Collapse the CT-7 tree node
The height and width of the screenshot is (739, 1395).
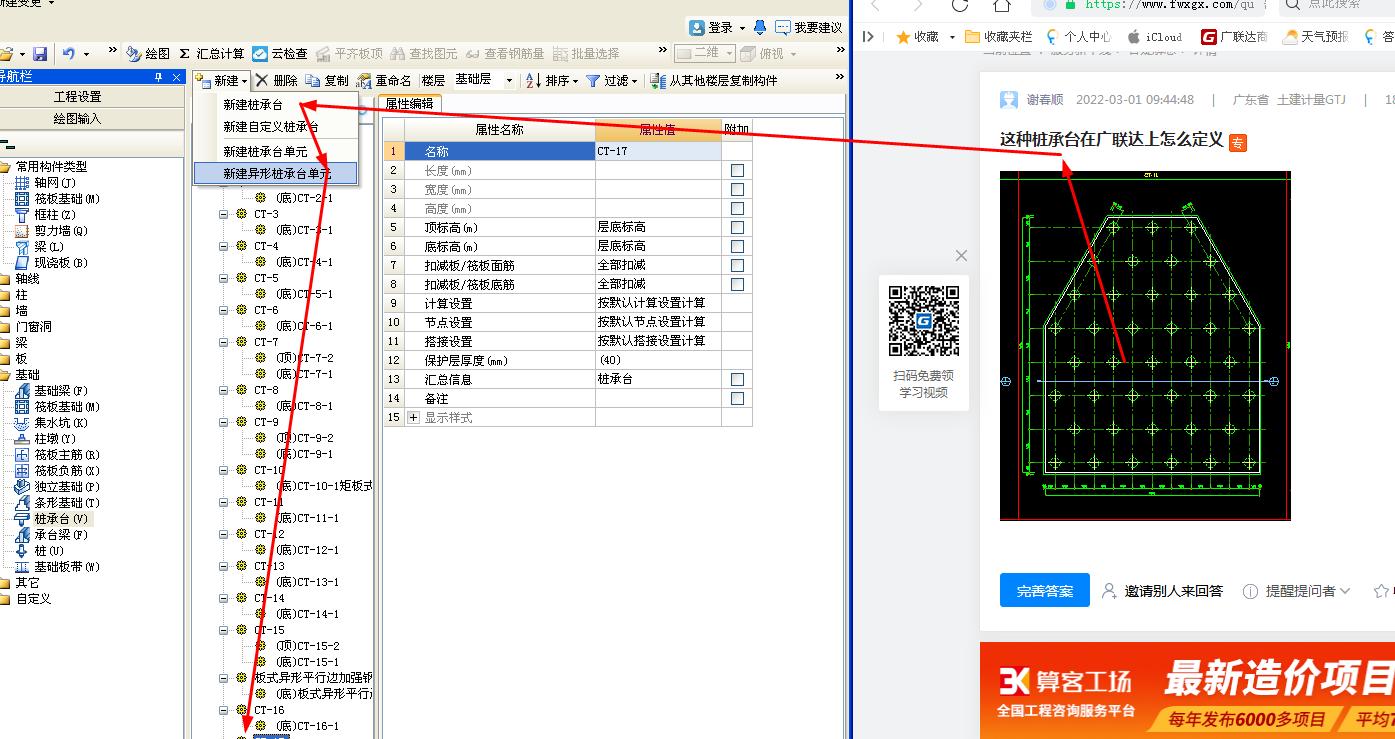[x=224, y=342]
